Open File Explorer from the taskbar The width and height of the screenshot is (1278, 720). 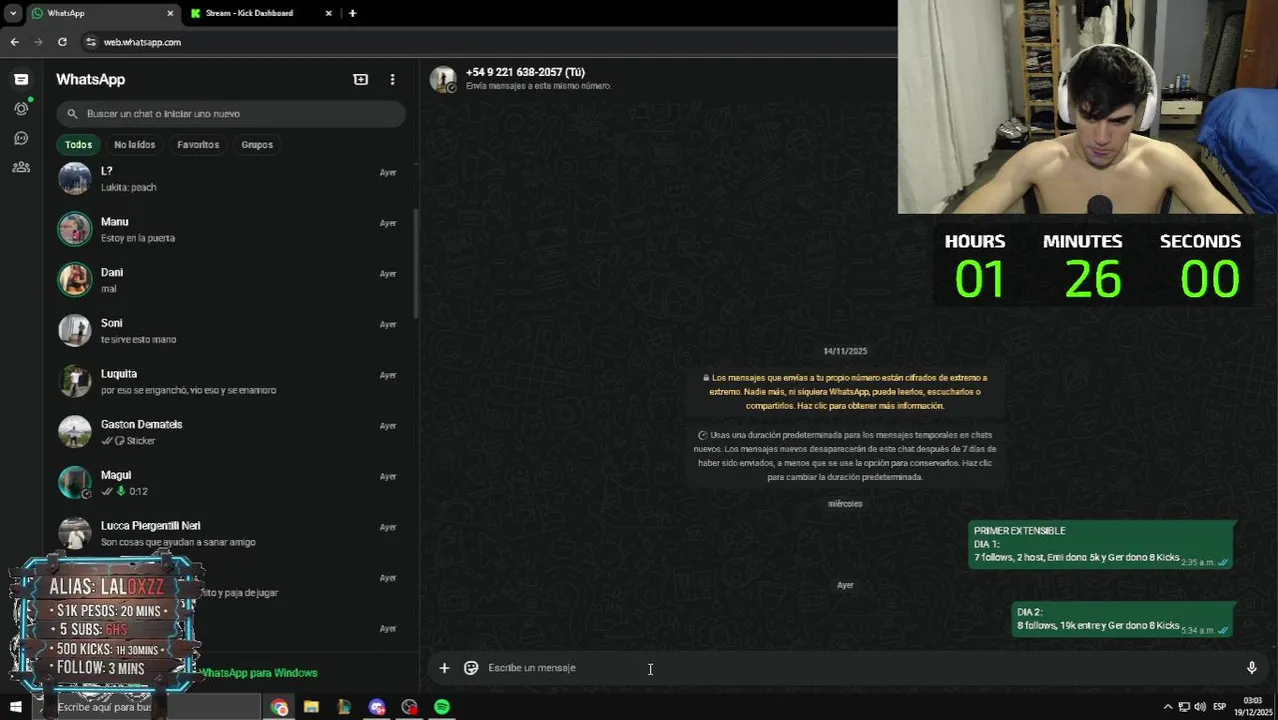[311, 707]
